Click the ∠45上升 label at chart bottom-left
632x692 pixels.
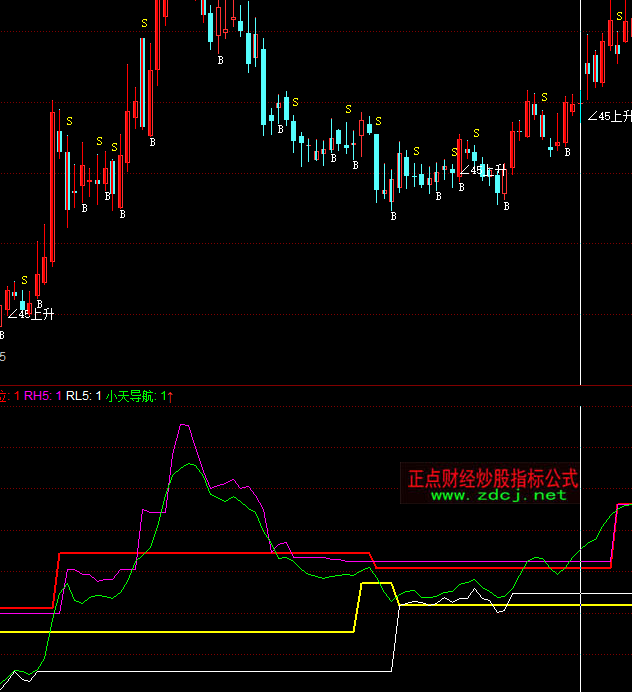coord(30,314)
